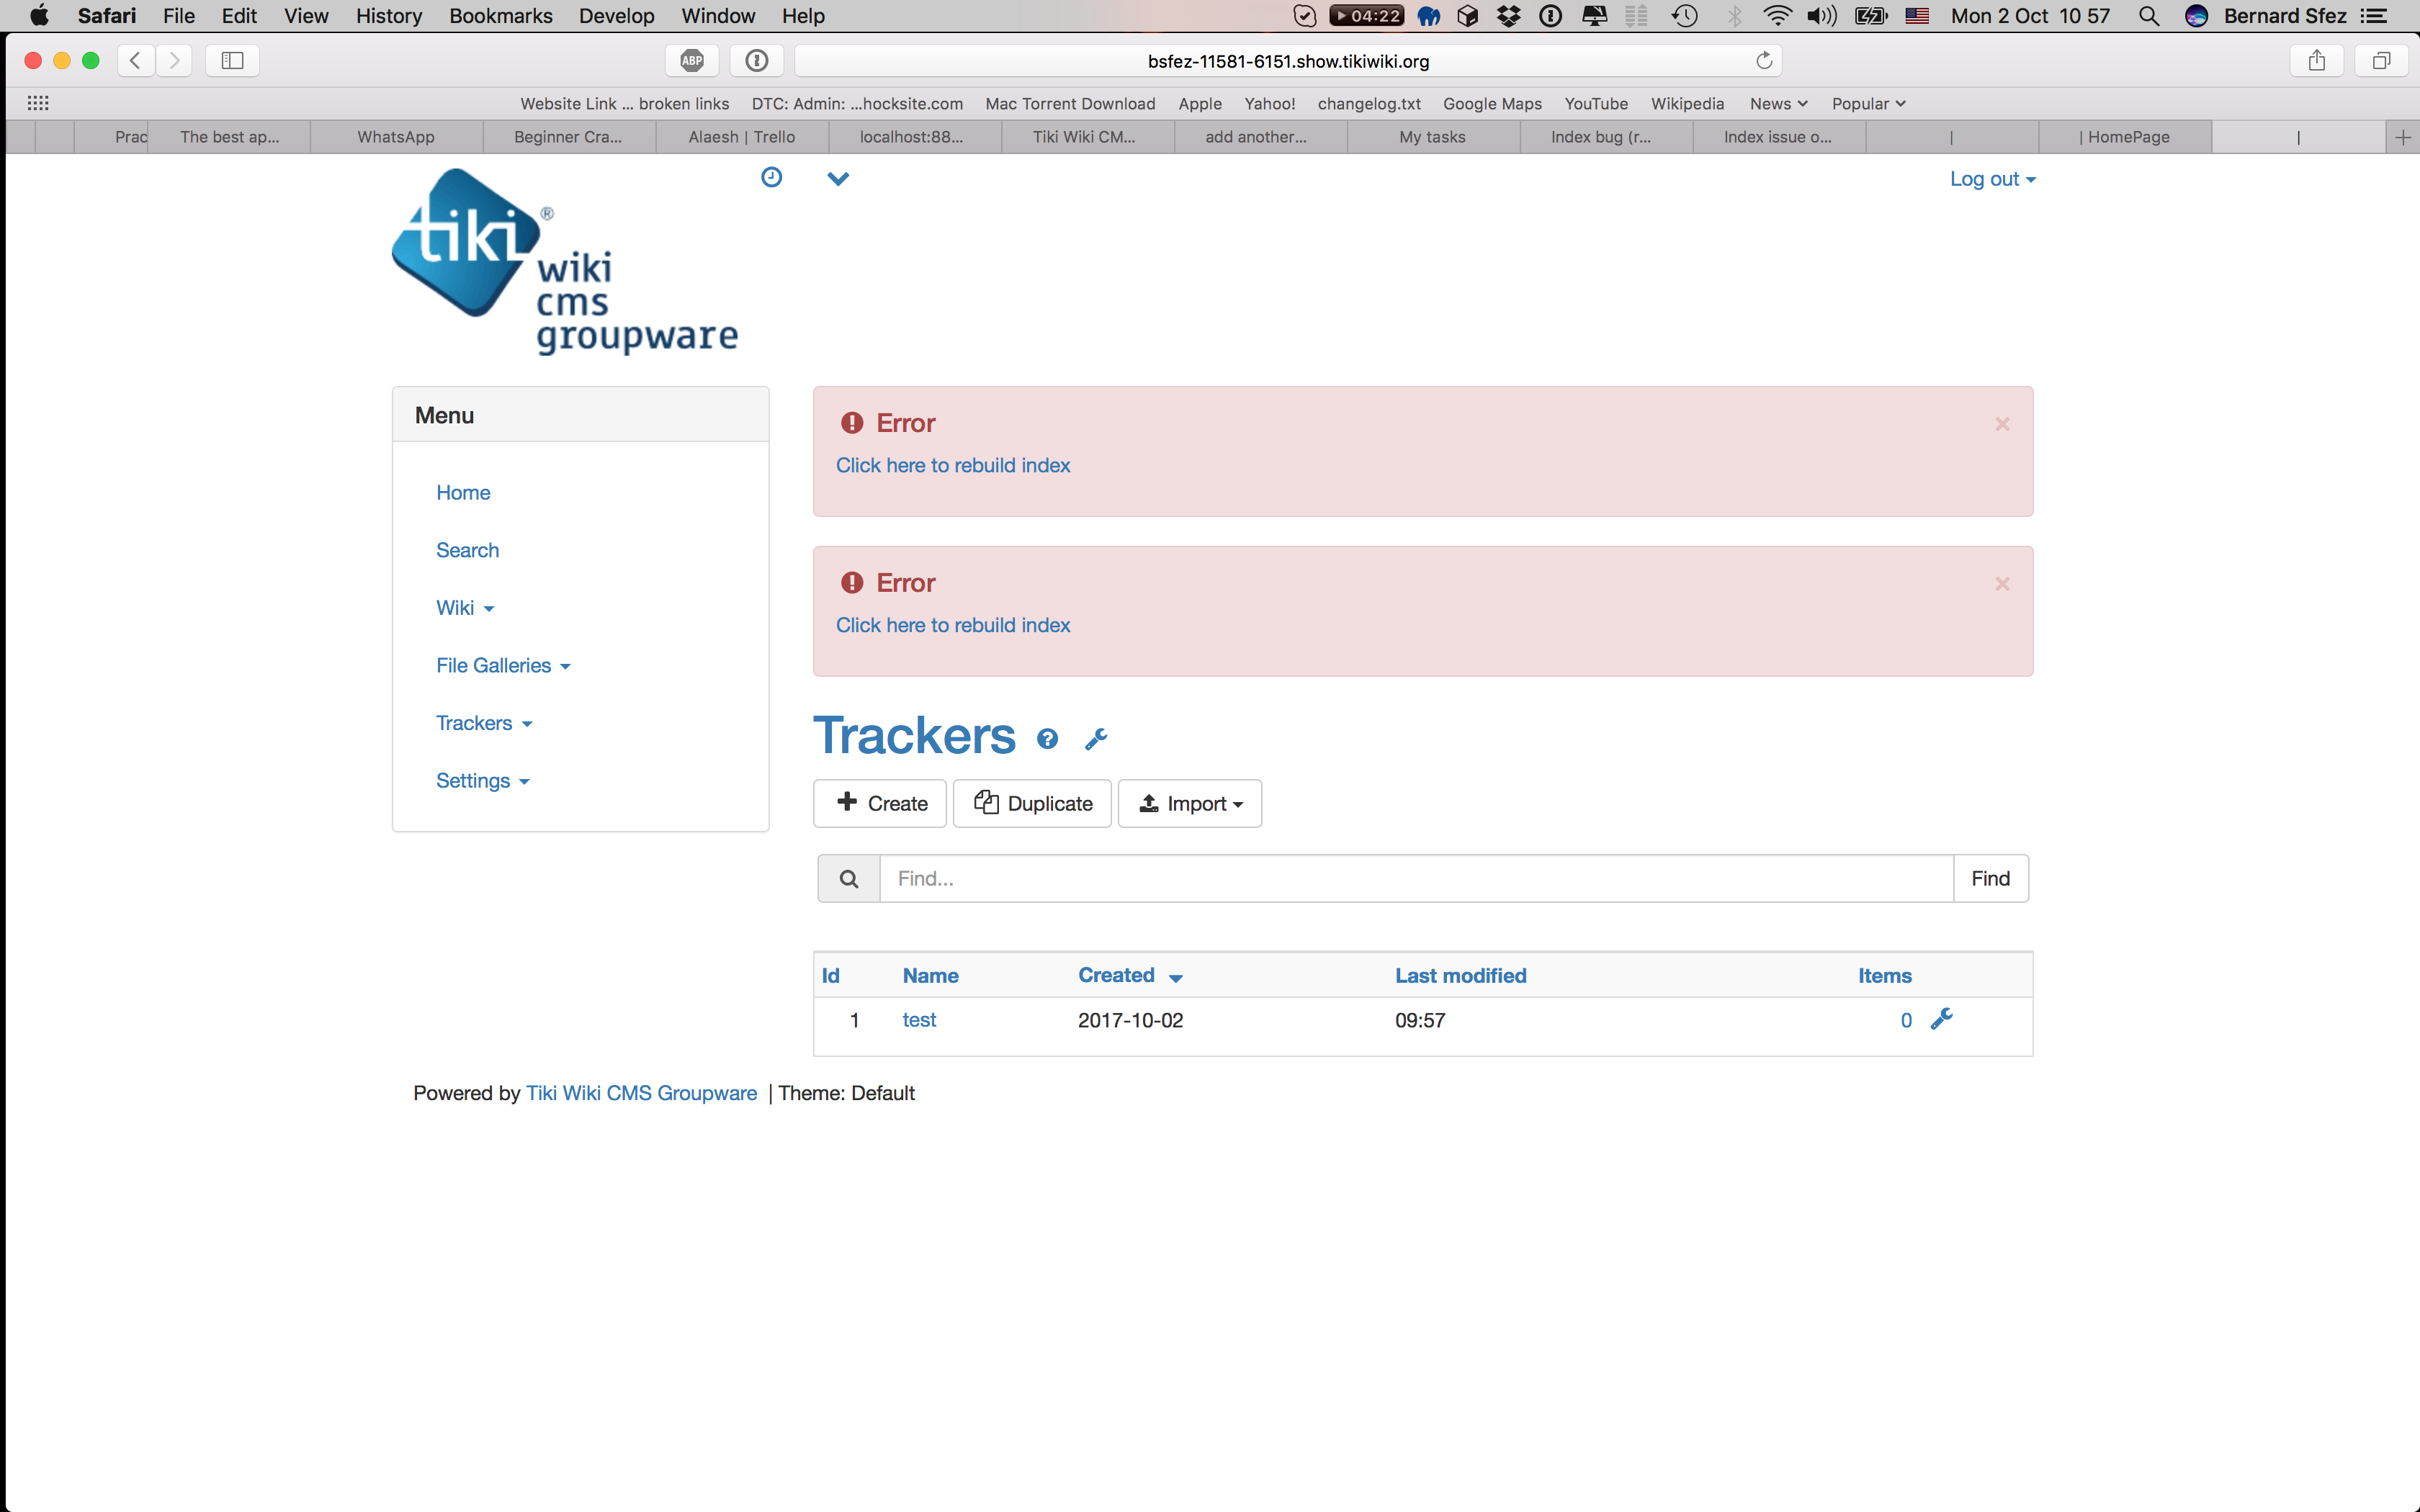This screenshot has height=1512, width=2420.
Task: Sort trackers by Created column
Action: [x=1130, y=975]
